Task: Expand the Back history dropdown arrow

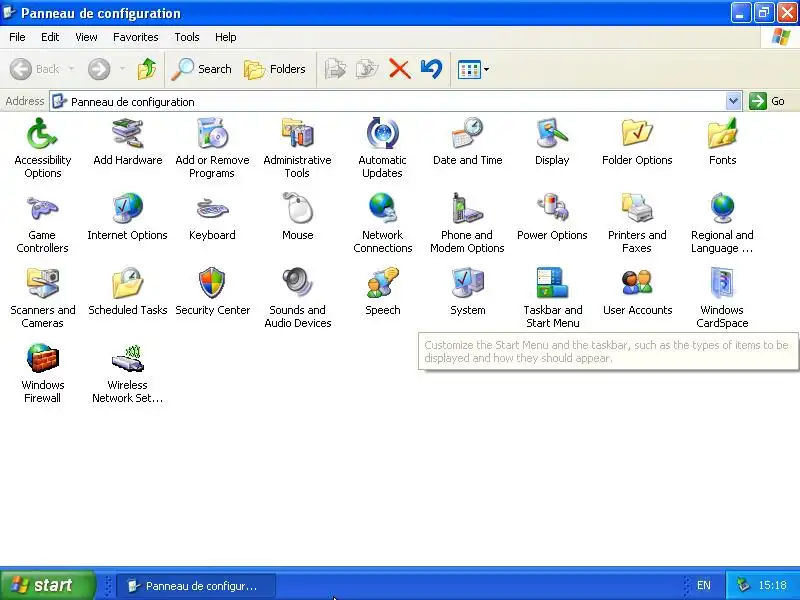Action: [x=71, y=69]
